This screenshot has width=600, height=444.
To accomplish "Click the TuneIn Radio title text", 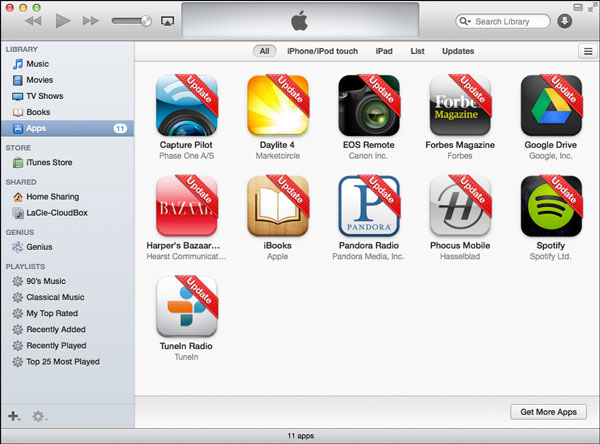I will pyautogui.click(x=186, y=346).
